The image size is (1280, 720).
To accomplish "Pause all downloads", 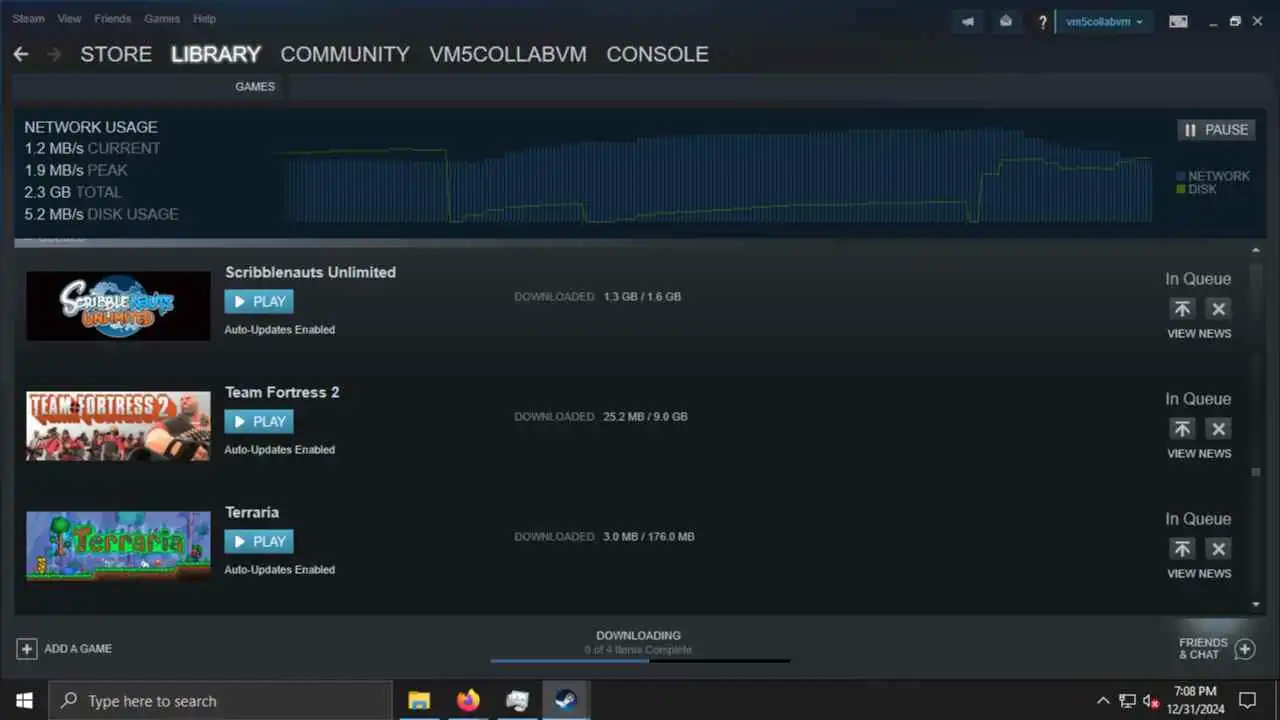I will click(1216, 130).
